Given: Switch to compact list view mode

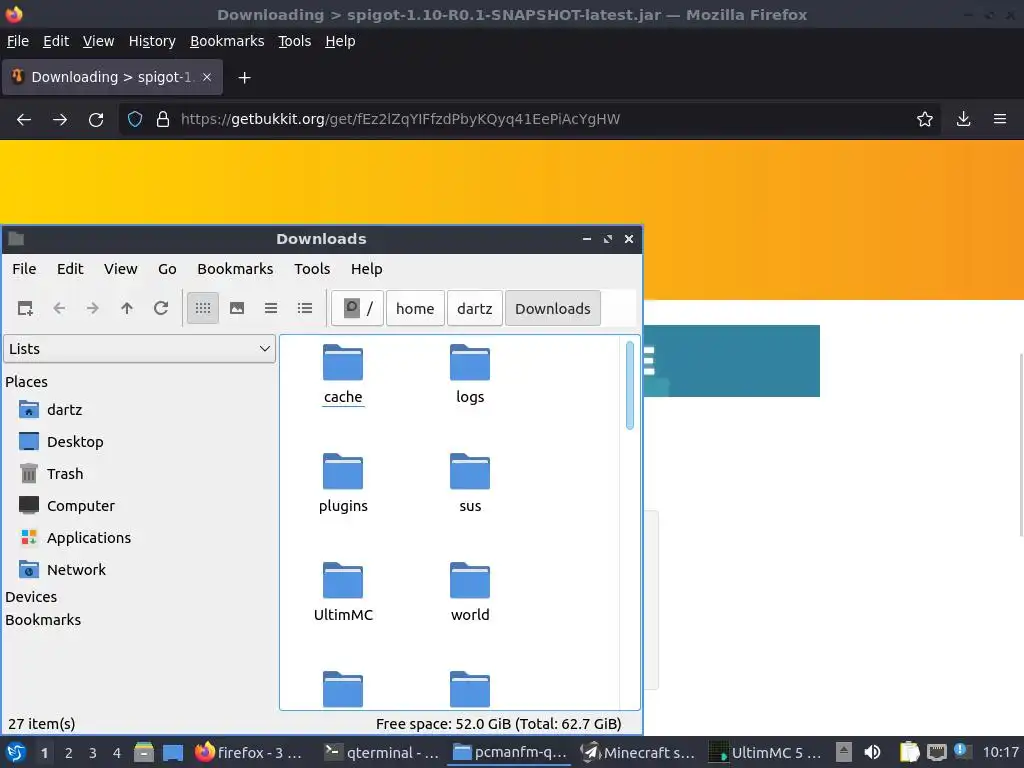Looking at the screenshot, I should click(x=271, y=308).
